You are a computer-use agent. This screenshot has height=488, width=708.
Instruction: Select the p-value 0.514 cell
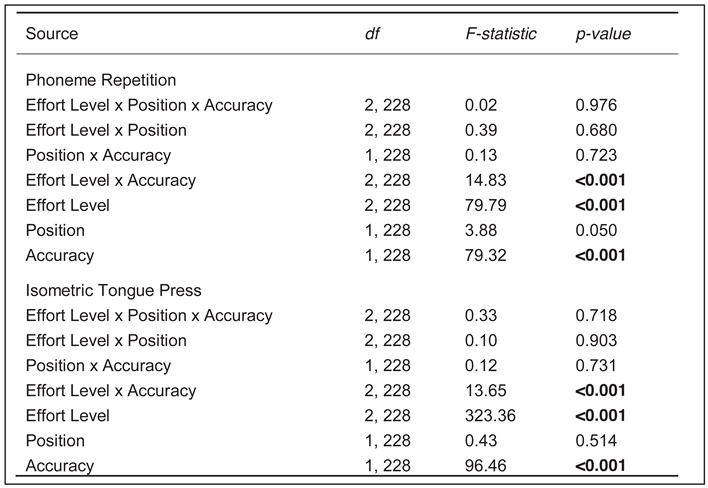(x=596, y=440)
